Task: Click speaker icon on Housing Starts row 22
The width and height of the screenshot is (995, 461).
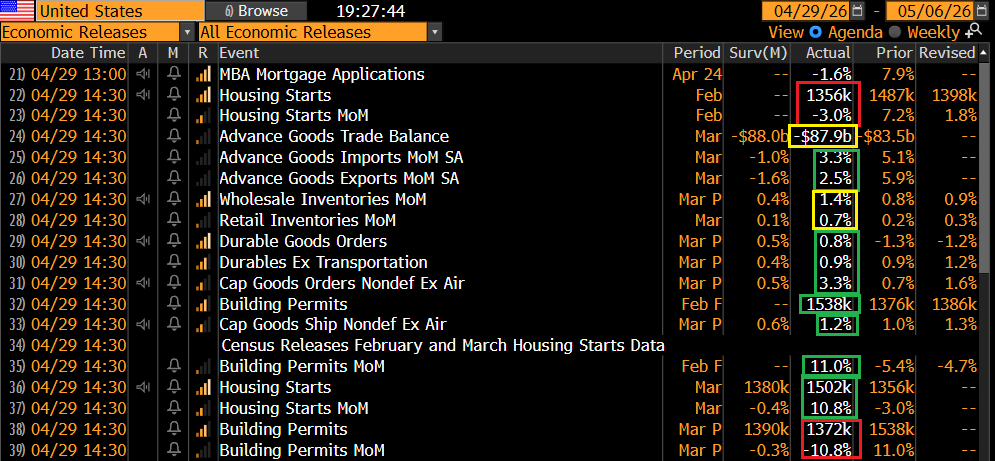Action: (143, 95)
